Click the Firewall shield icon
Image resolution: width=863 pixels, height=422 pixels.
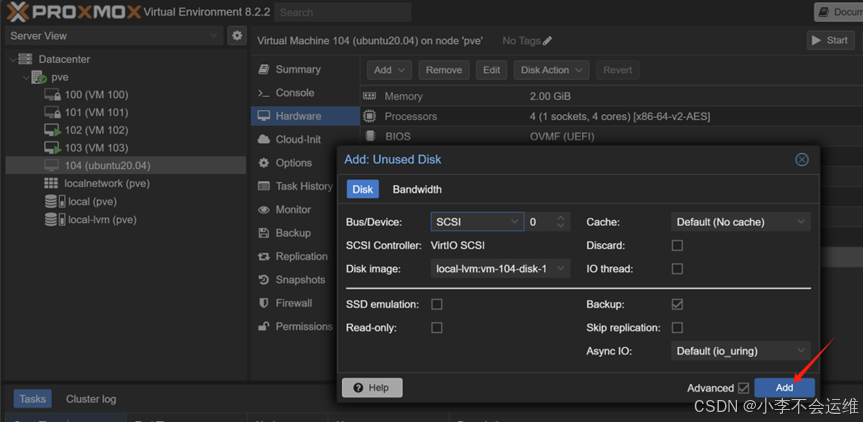(264, 303)
